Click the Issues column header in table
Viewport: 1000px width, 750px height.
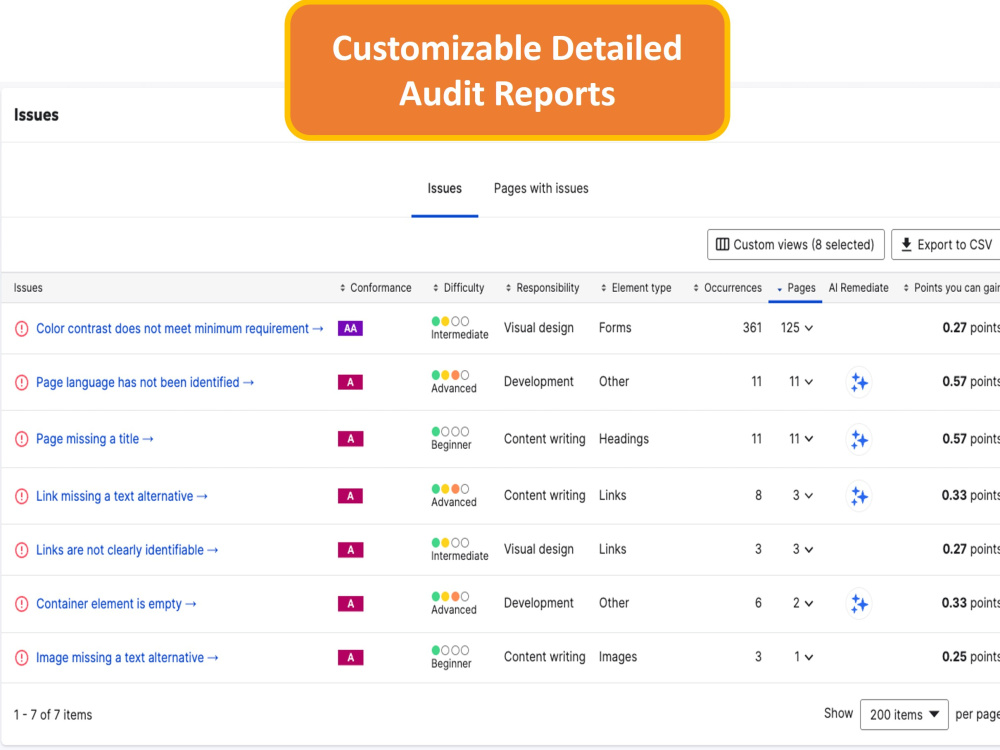tap(28, 288)
